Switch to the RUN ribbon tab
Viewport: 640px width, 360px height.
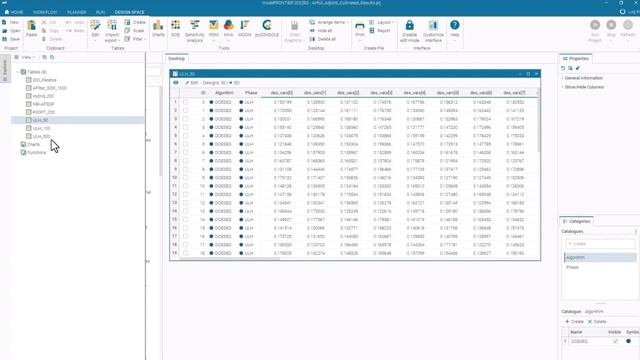(x=100, y=12)
